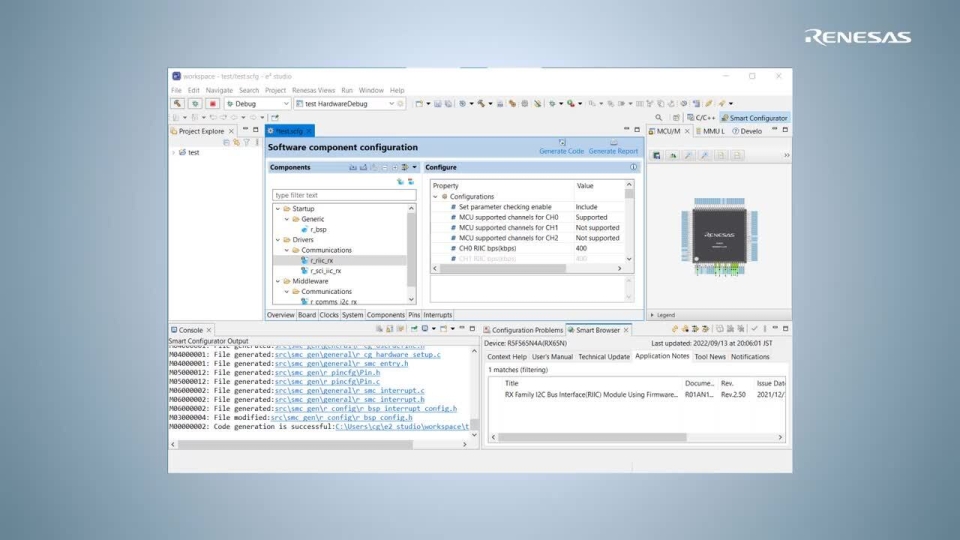Click the type filter text field
The image size is (960, 540).
(344, 195)
